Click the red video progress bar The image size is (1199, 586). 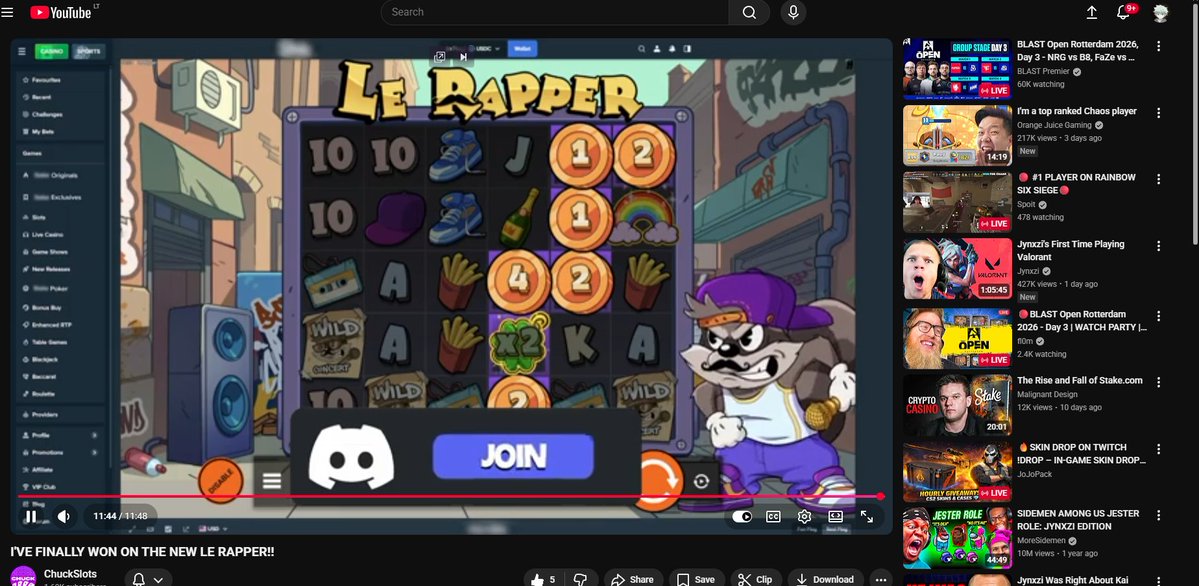coord(448,496)
